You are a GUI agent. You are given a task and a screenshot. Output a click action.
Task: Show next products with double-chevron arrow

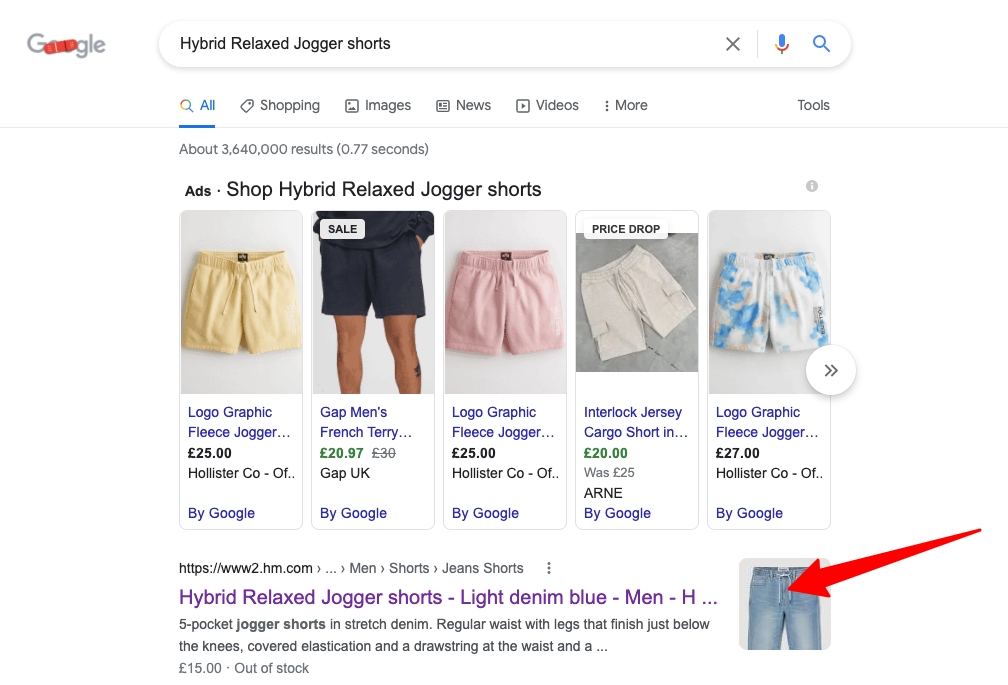(x=831, y=370)
